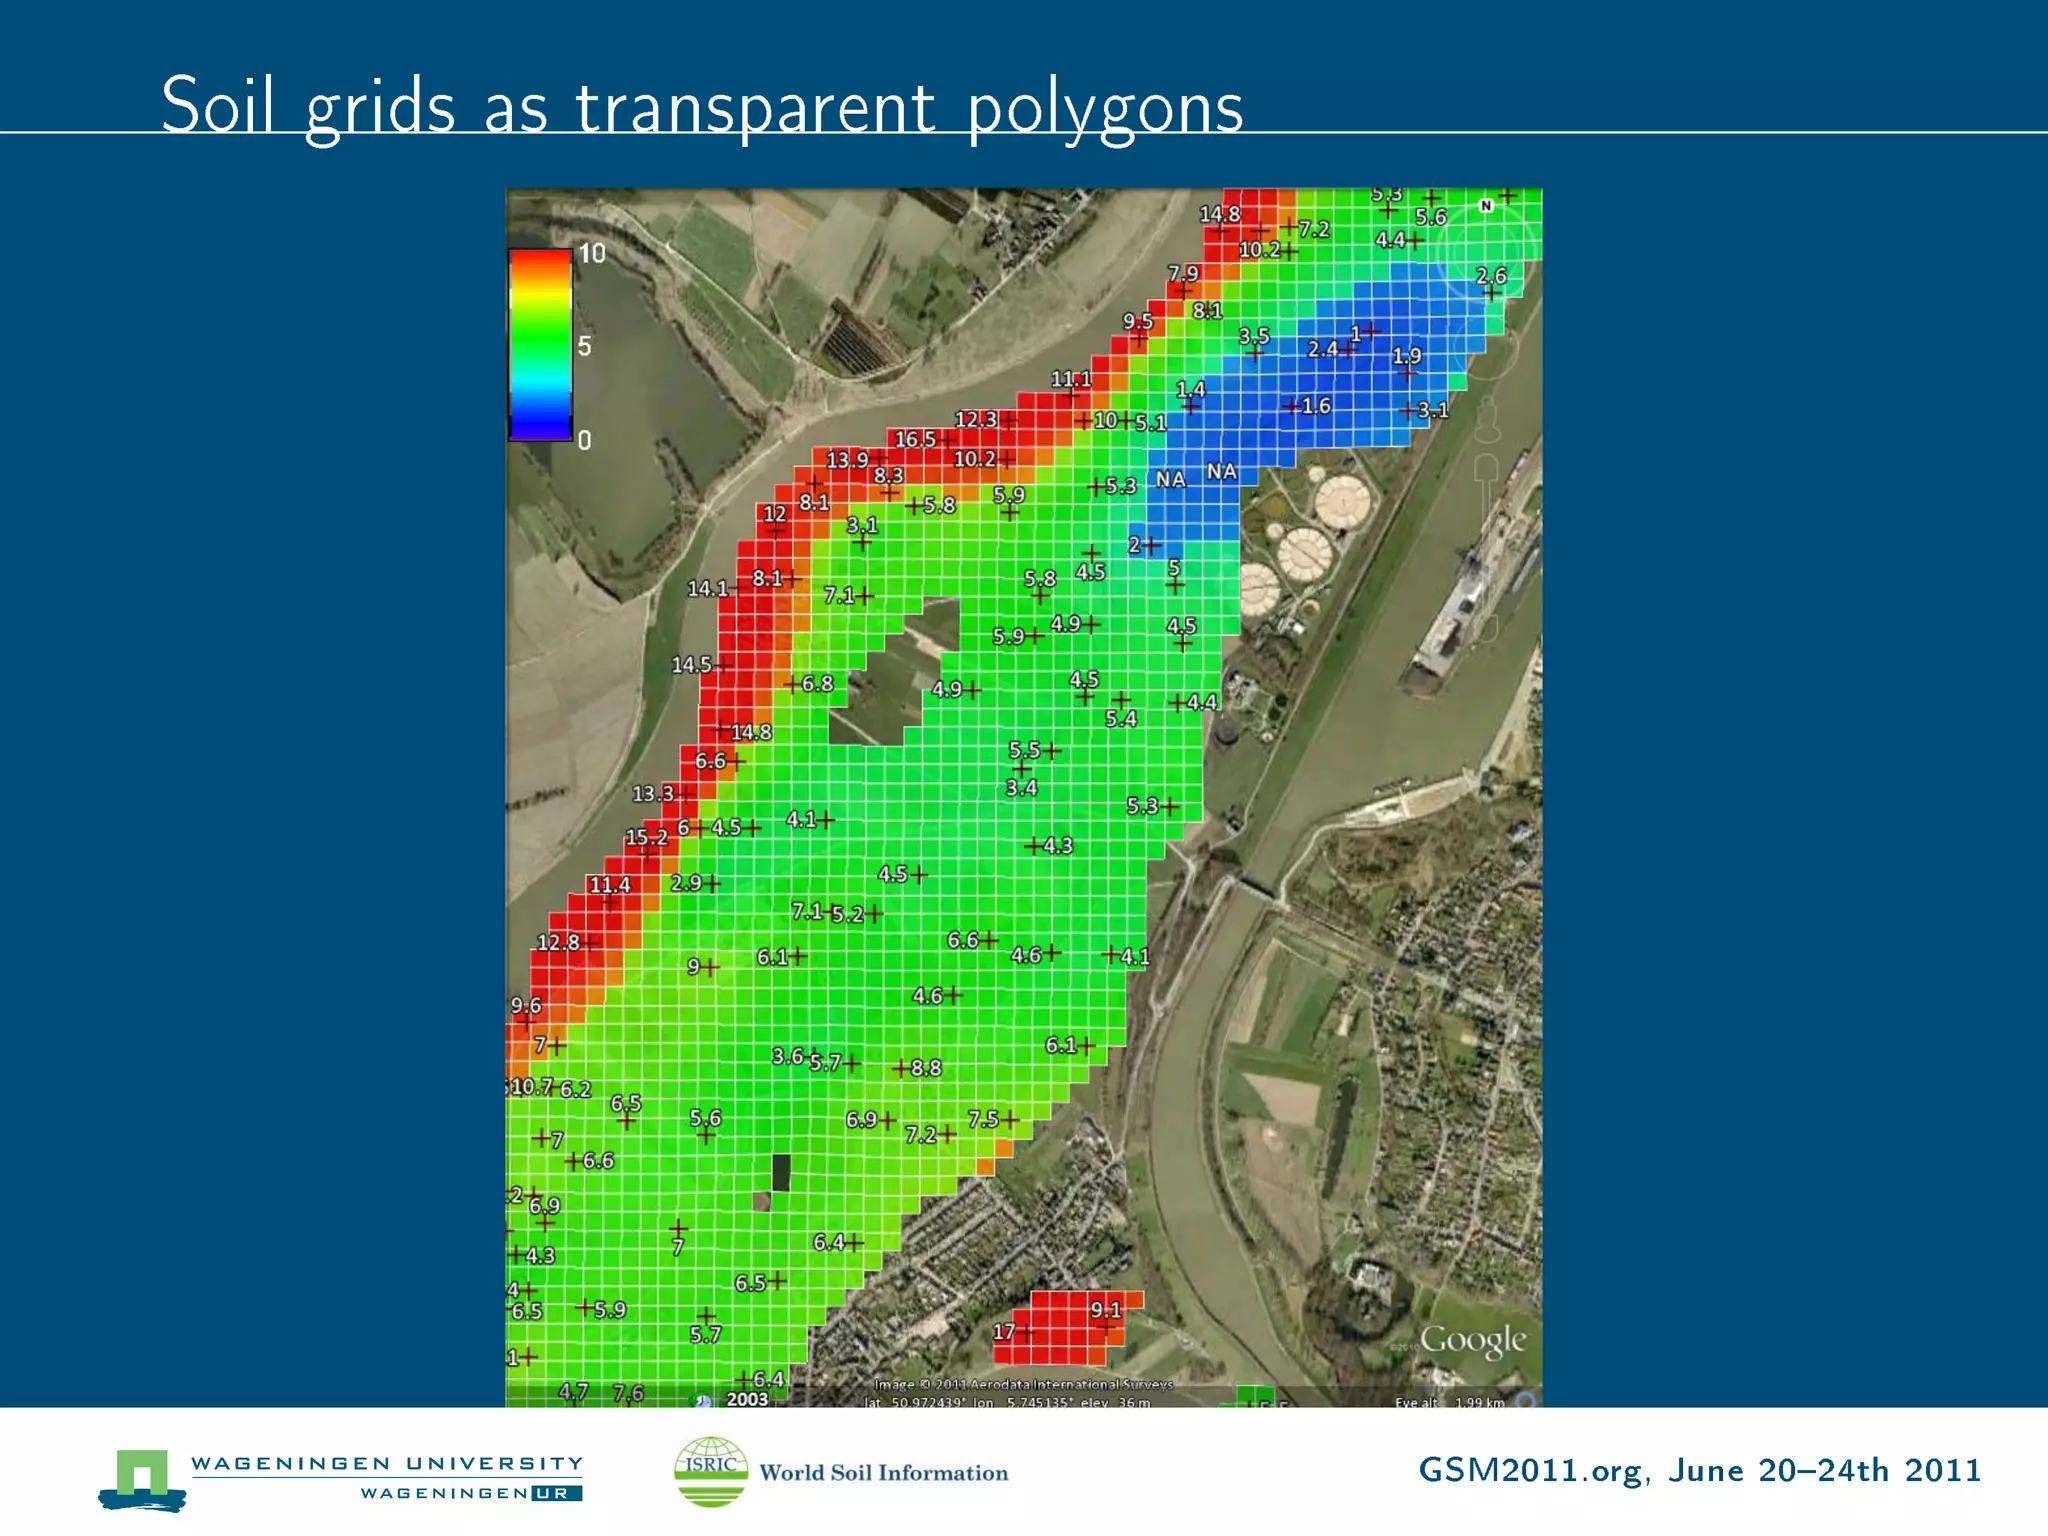Click the legend label 0
This screenshot has width=2048, height=1536.
(584, 440)
